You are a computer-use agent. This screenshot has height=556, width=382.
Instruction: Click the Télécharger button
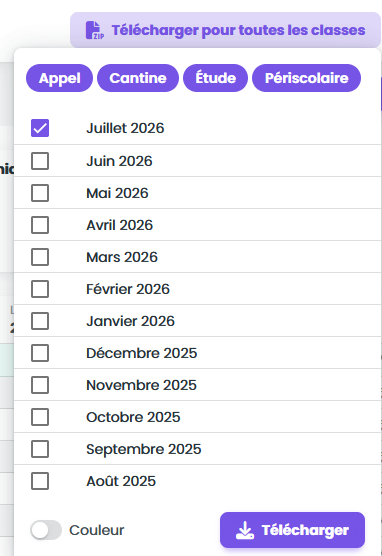293,530
